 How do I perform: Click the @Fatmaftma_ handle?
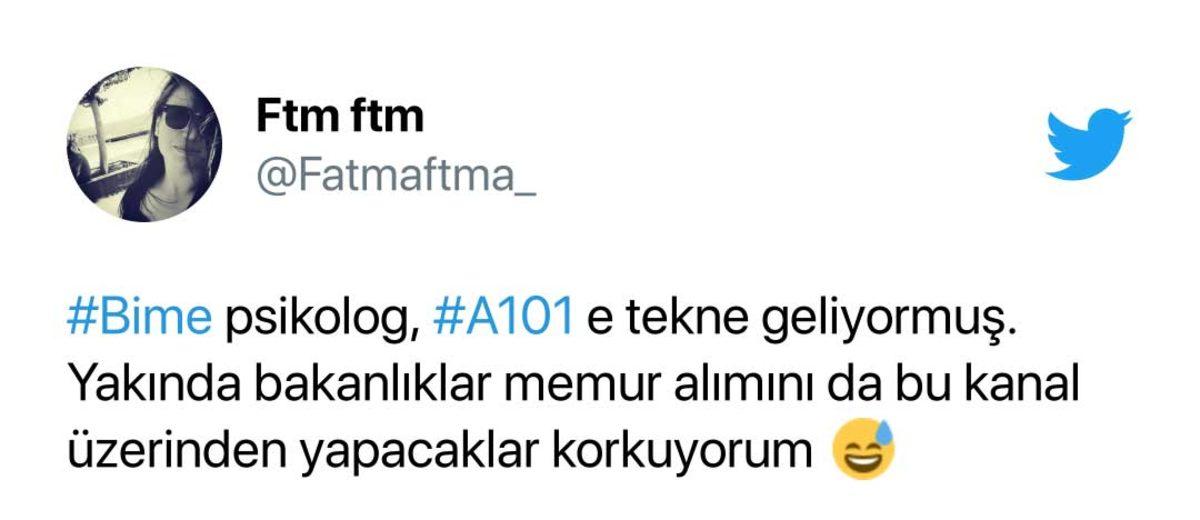coord(395,179)
